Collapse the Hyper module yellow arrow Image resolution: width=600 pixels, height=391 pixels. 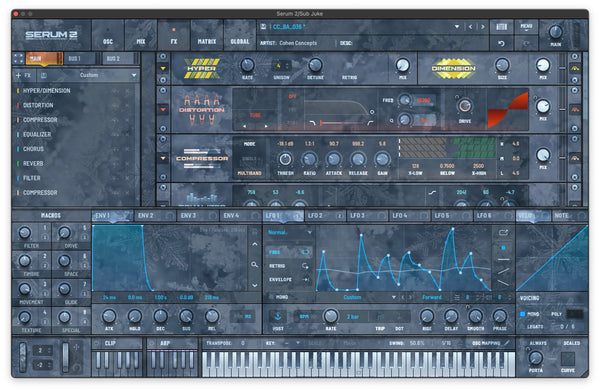coord(163,68)
